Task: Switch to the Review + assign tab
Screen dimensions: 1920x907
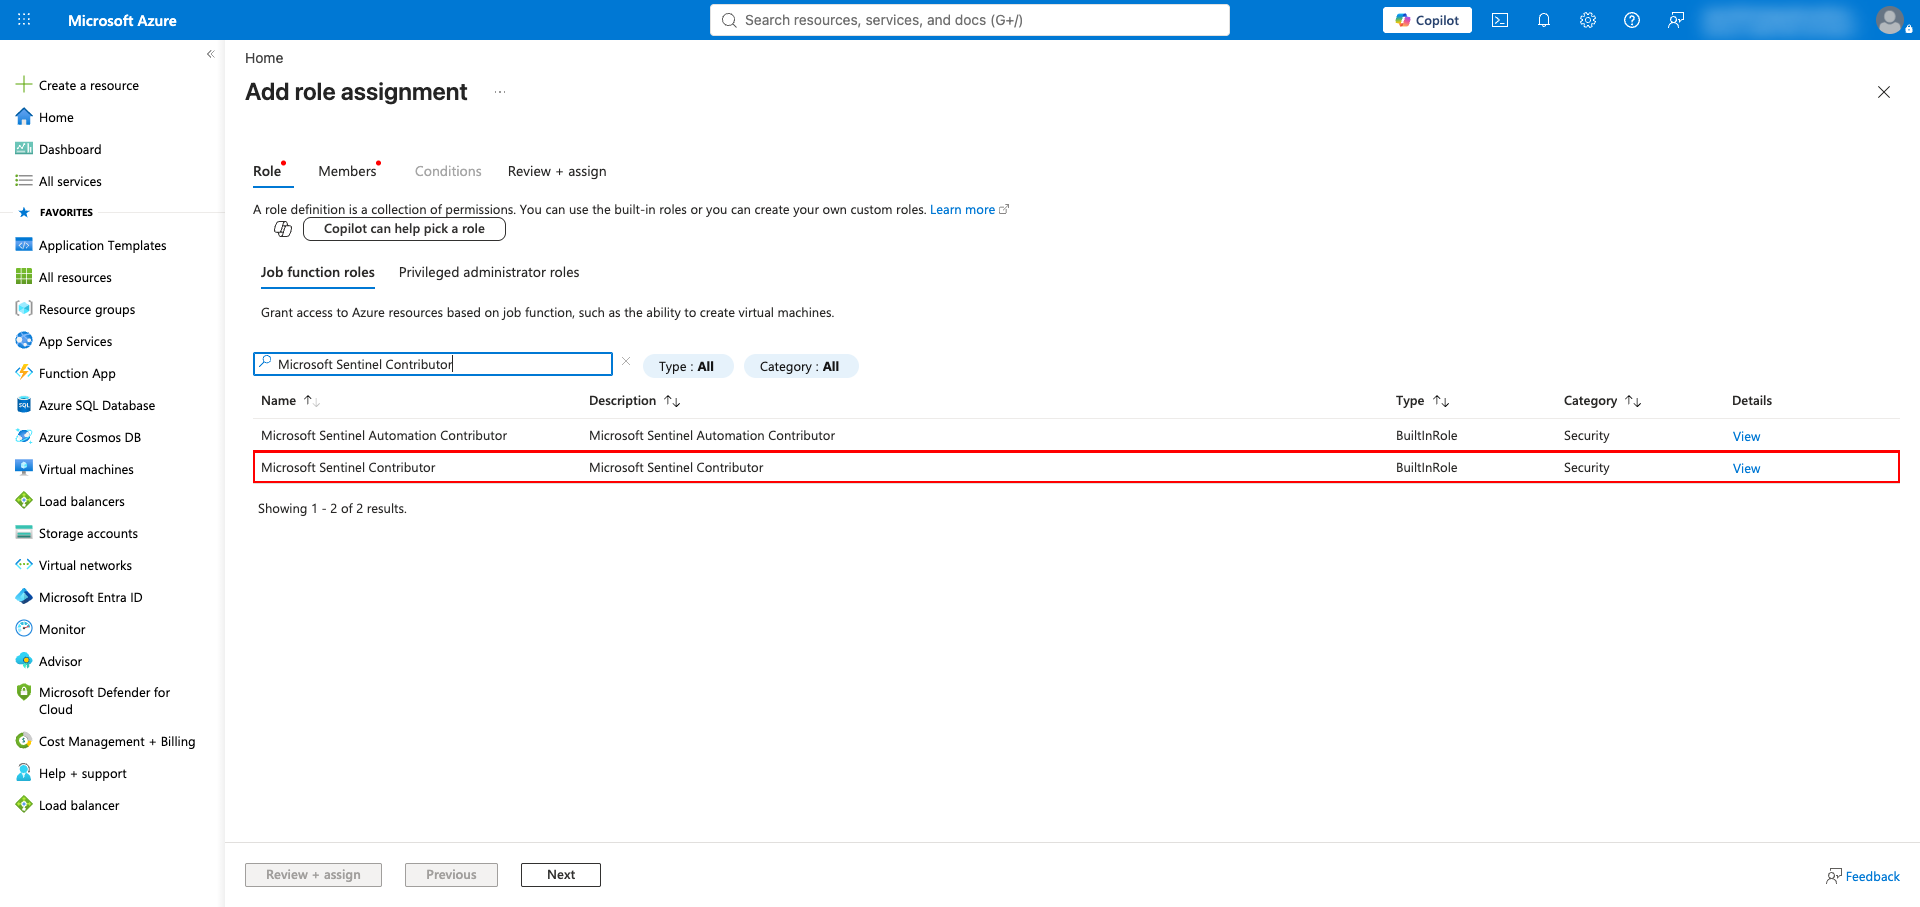Action: tap(557, 172)
